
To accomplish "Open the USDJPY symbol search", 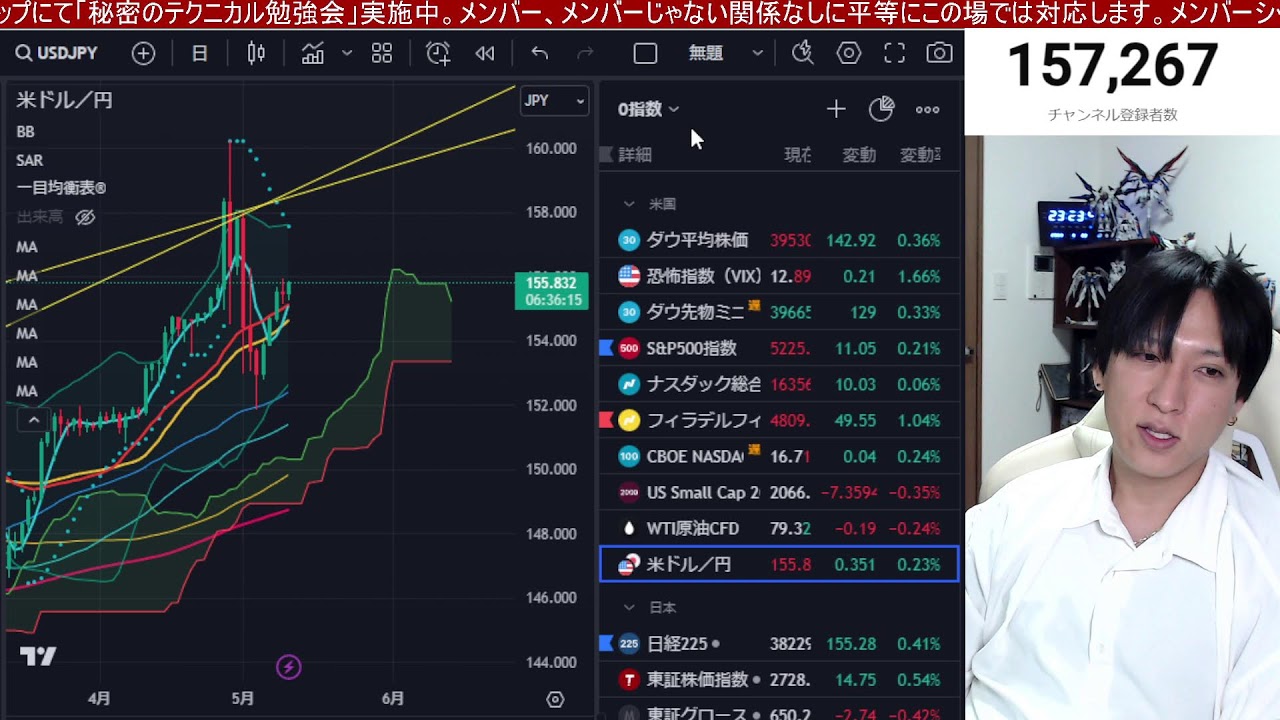I will pyautogui.click(x=57, y=54).
